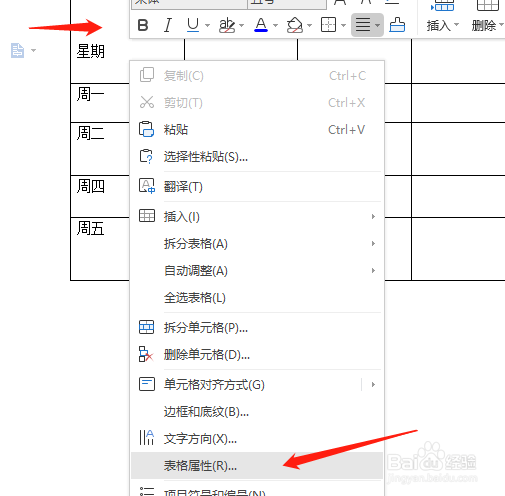Choose 文字方向(X)... menu entry
The width and height of the screenshot is (505, 496).
(x=257, y=439)
